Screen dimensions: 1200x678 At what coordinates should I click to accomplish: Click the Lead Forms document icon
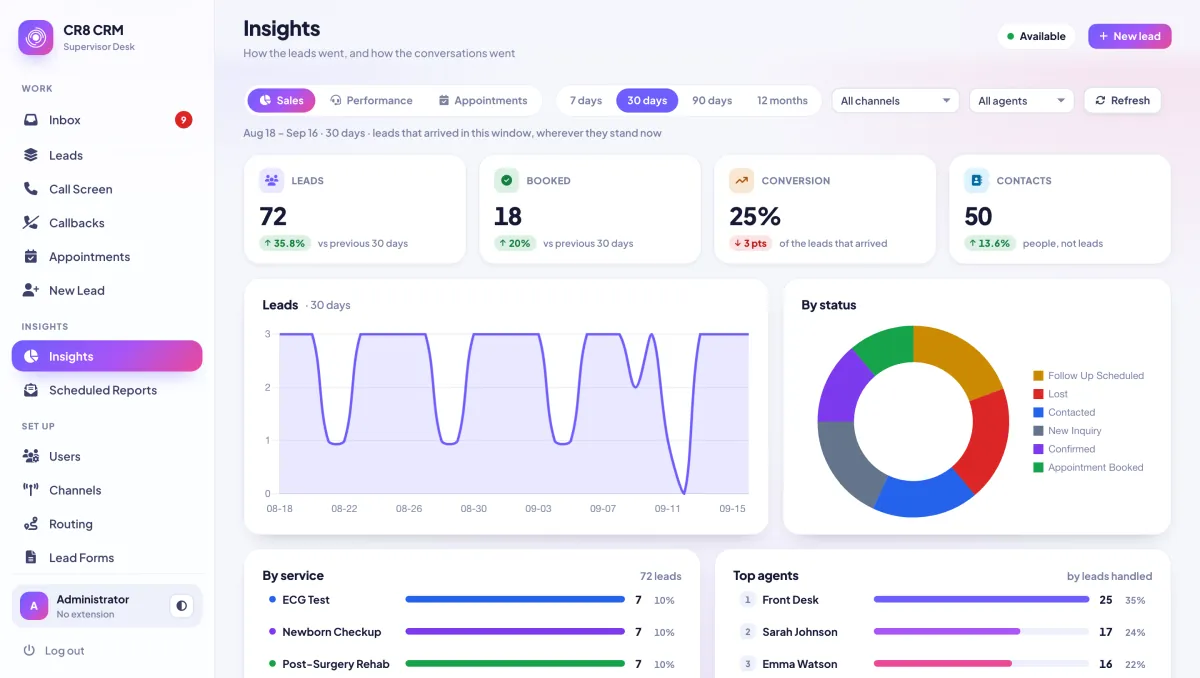tap(31, 558)
